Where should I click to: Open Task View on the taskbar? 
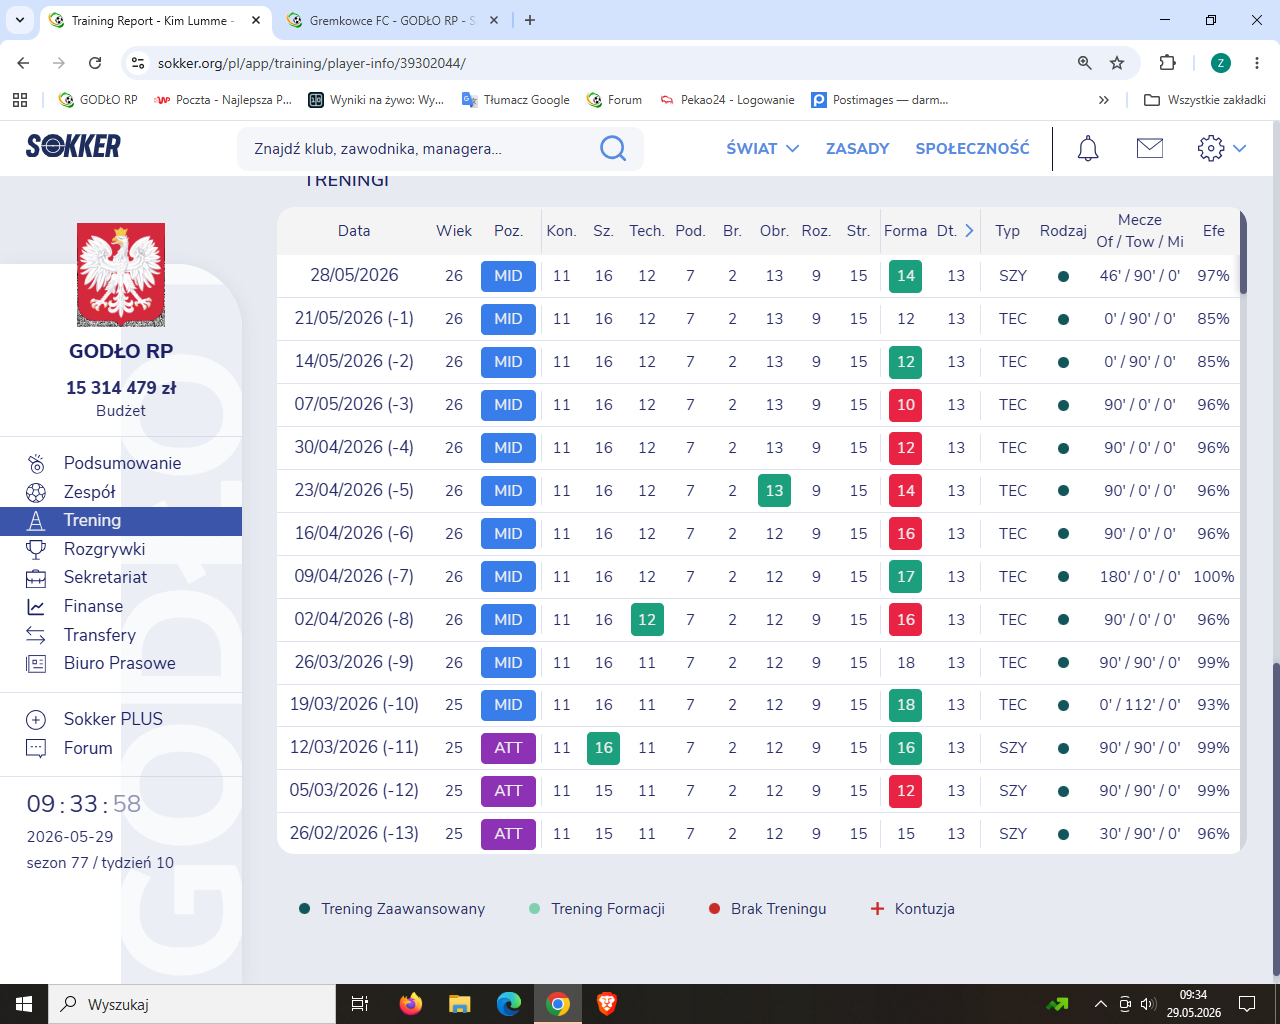point(360,1004)
